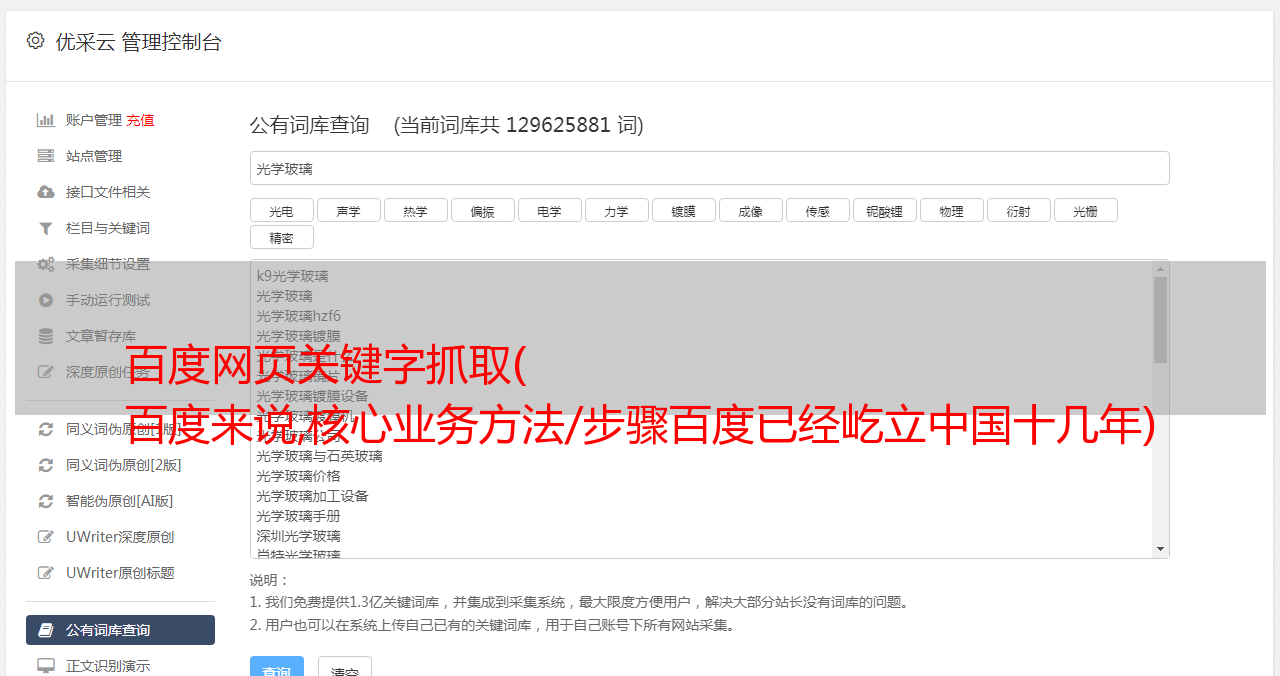Click the database icon for 文章暂存库
The image size is (1280, 676).
[x=45, y=336]
